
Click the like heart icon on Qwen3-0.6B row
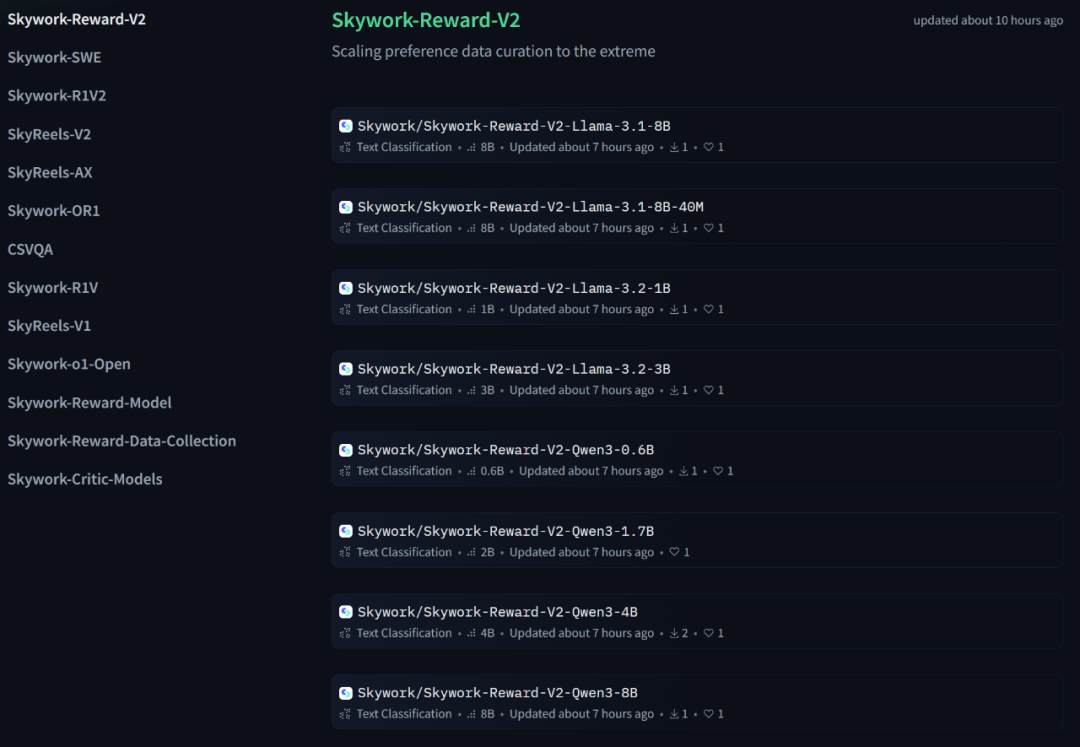[x=718, y=471]
